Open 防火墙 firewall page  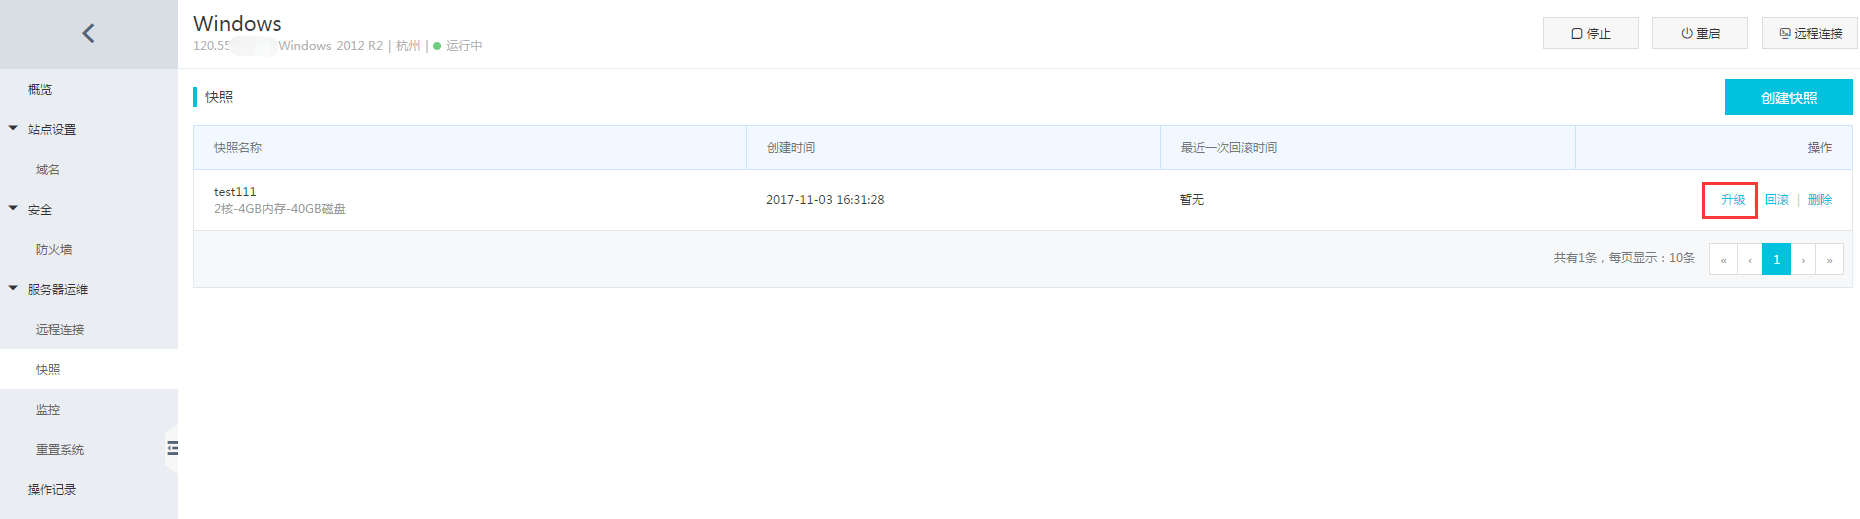coord(54,250)
